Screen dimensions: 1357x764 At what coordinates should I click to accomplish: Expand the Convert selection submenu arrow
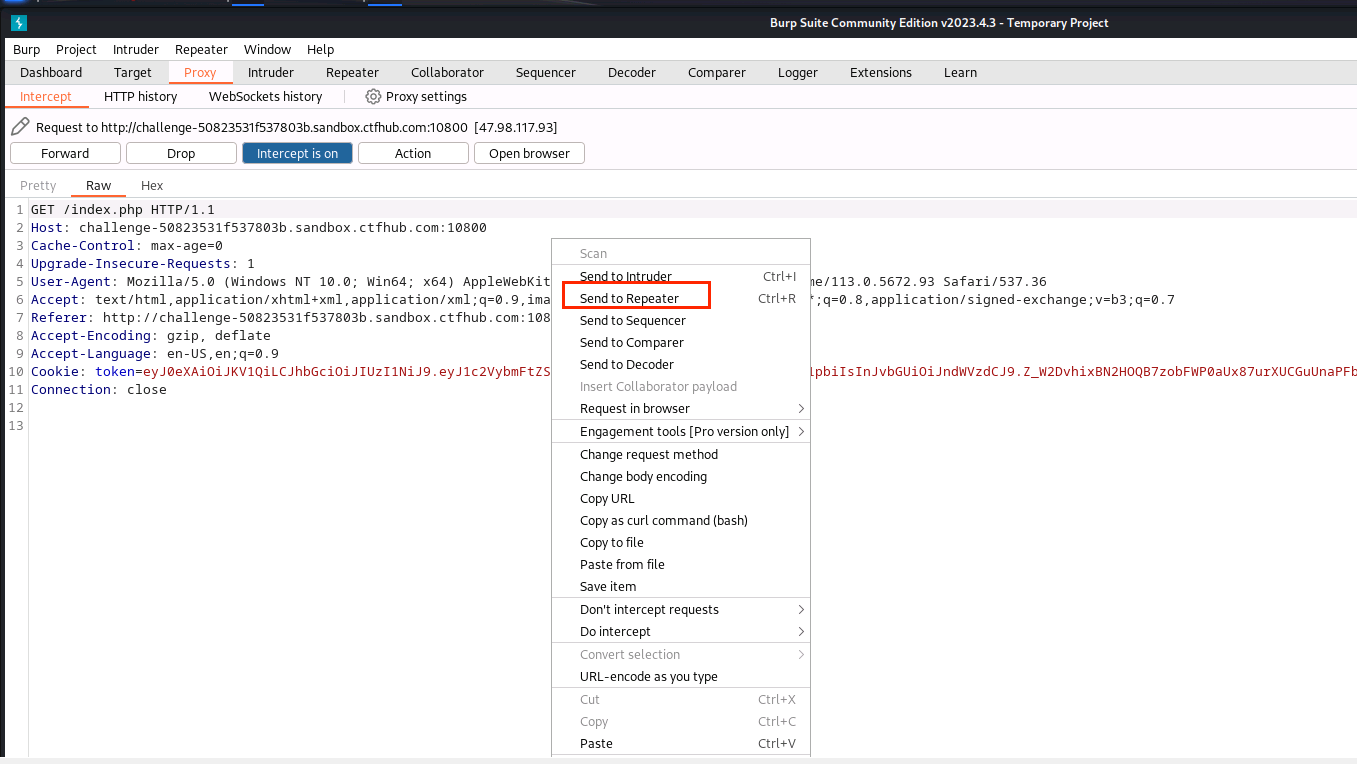click(801, 654)
